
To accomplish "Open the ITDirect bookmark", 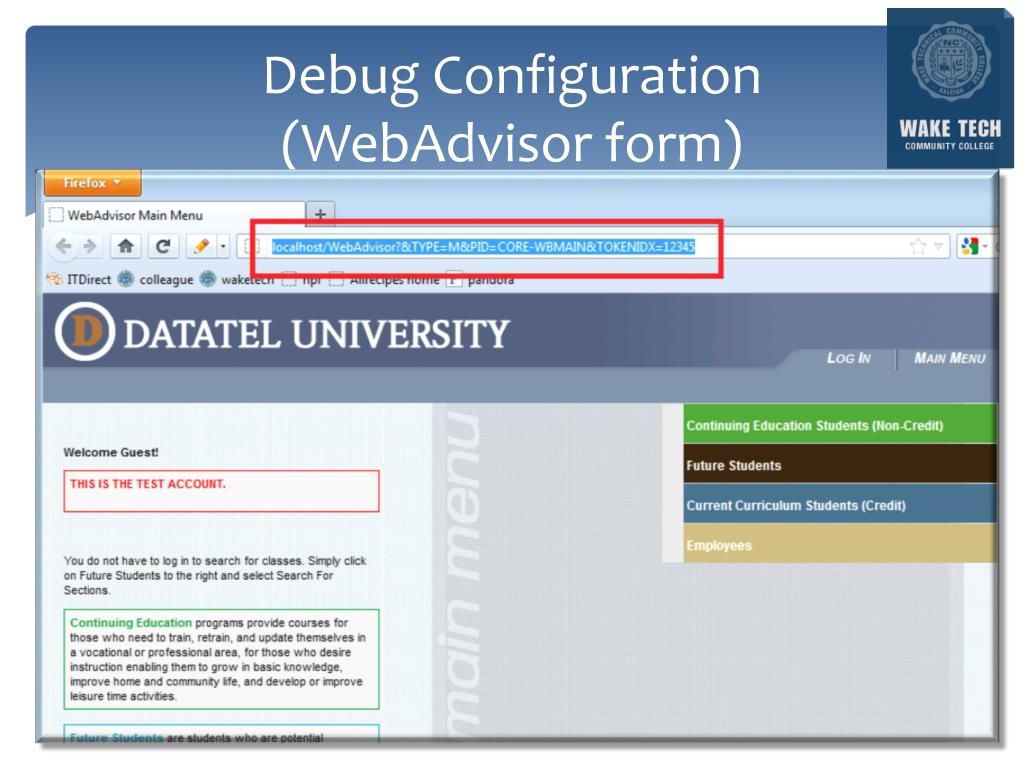I will tap(79, 280).
